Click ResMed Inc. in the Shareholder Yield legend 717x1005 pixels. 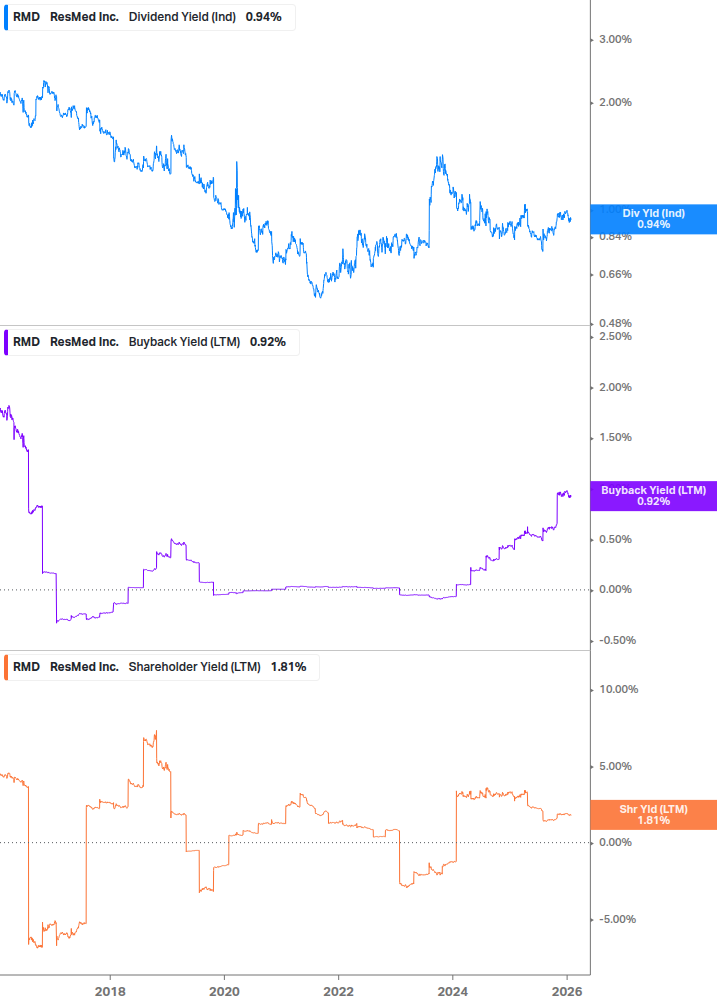(x=85, y=667)
